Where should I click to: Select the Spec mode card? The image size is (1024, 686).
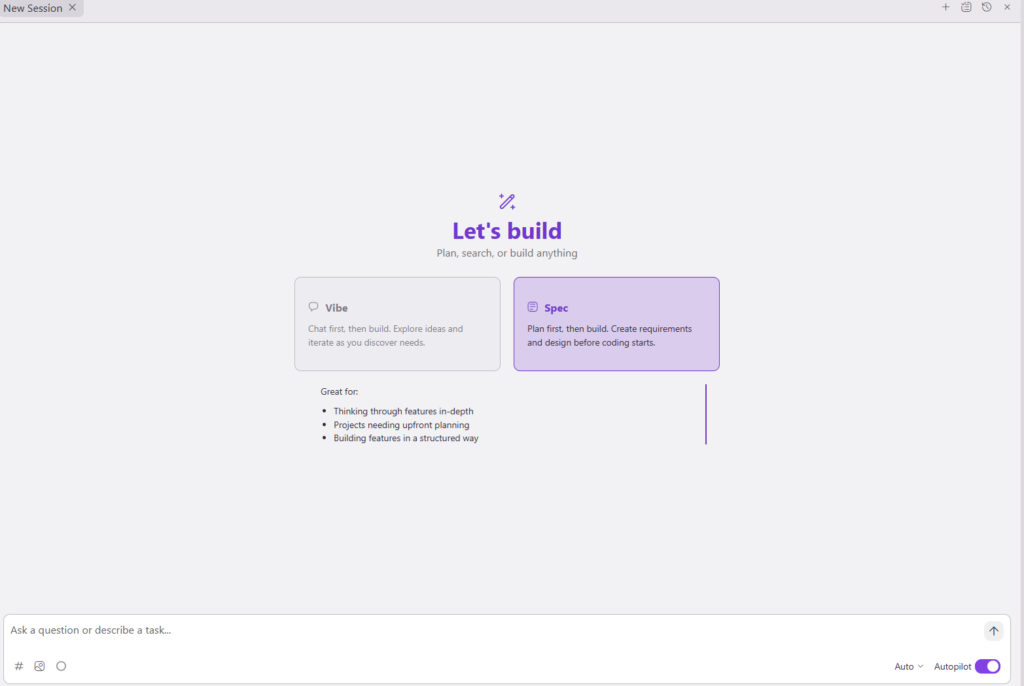[x=616, y=324]
